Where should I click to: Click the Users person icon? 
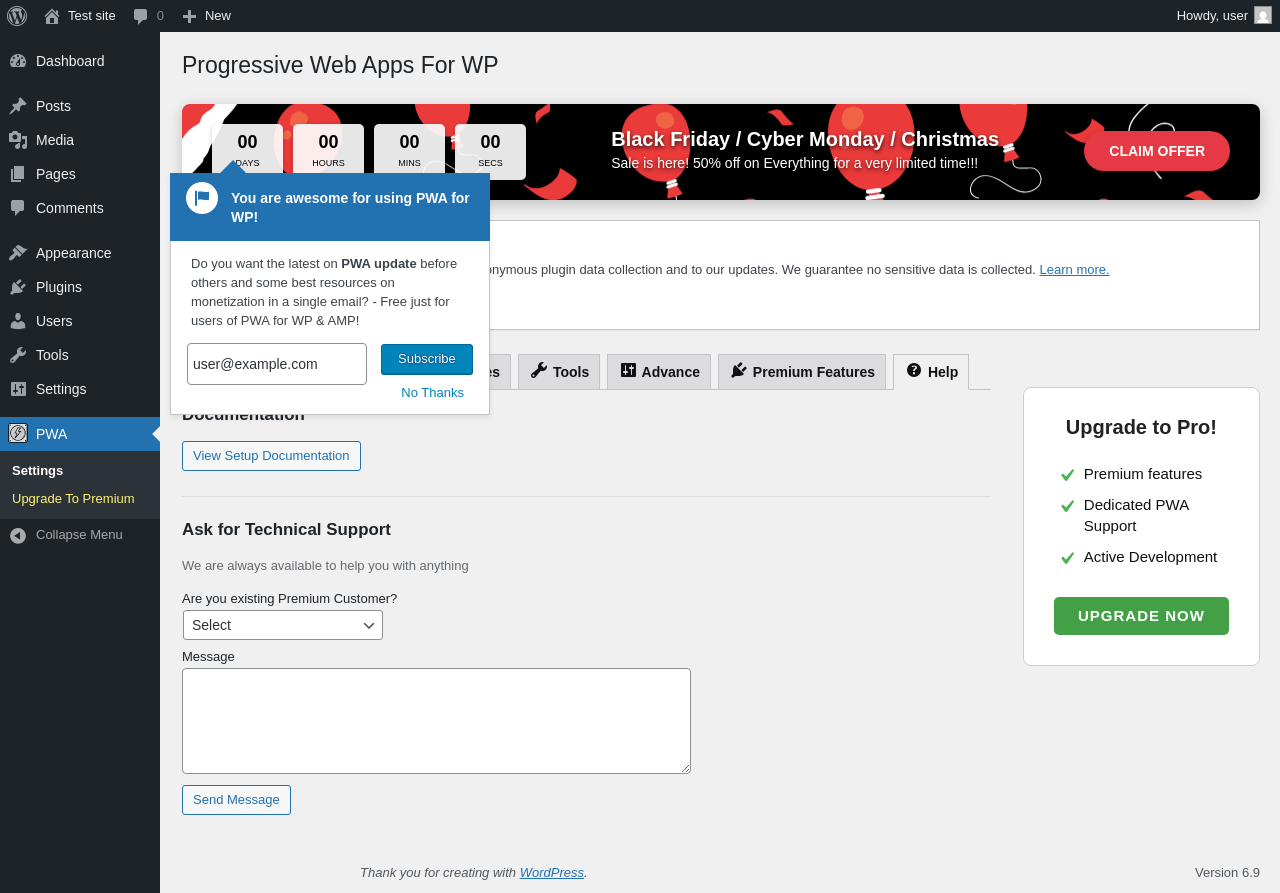(18, 321)
